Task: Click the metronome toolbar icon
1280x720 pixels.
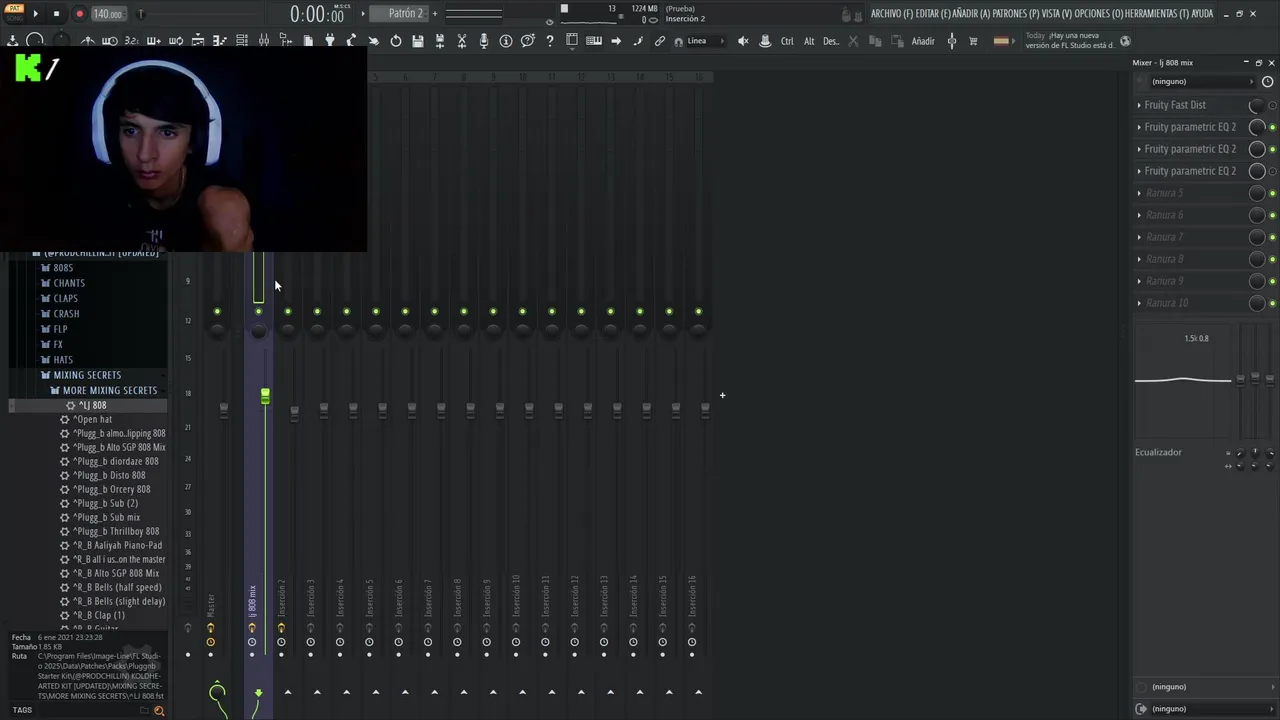Action: point(88,41)
